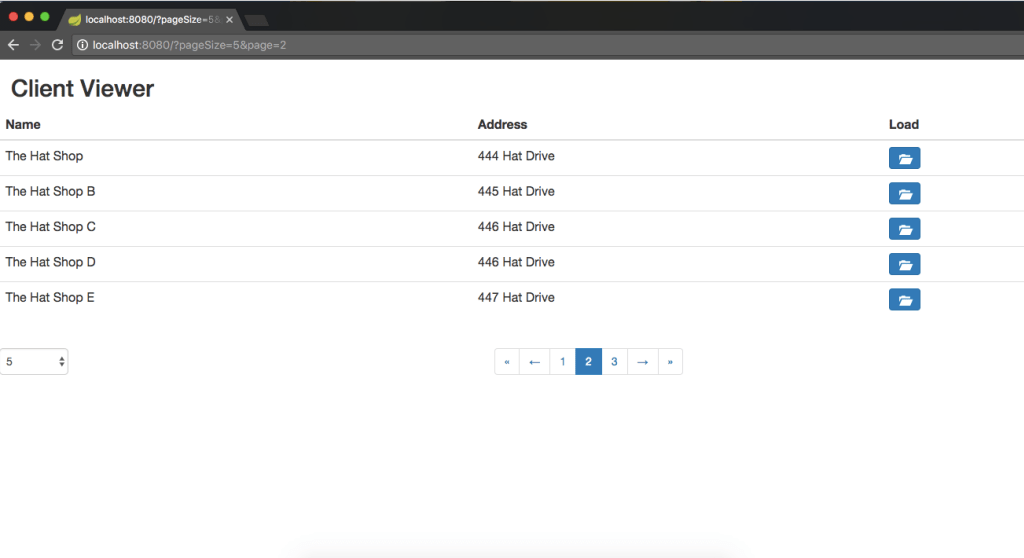Click the Client Viewer heading

[x=82, y=88]
